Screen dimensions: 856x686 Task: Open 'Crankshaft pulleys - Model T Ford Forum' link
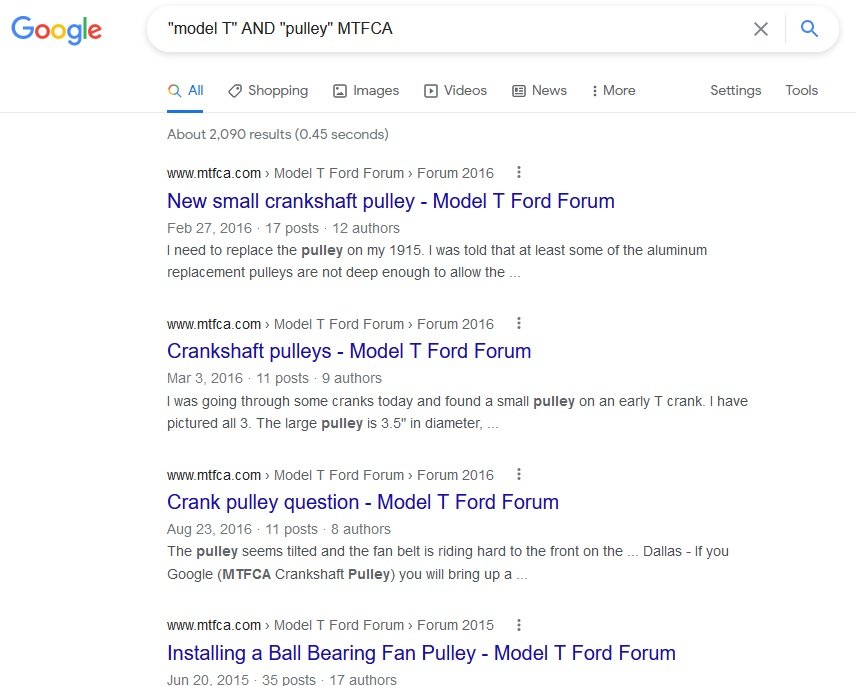pyautogui.click(x=348, y=351)
